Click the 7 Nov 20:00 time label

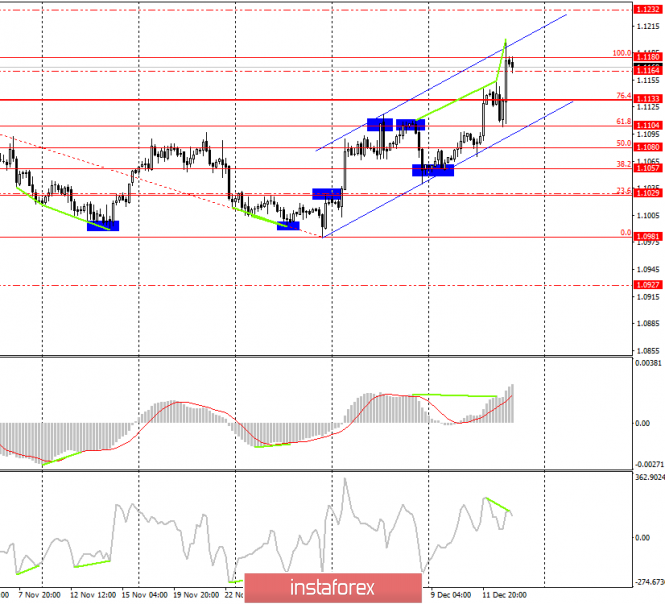coord(41,592)
